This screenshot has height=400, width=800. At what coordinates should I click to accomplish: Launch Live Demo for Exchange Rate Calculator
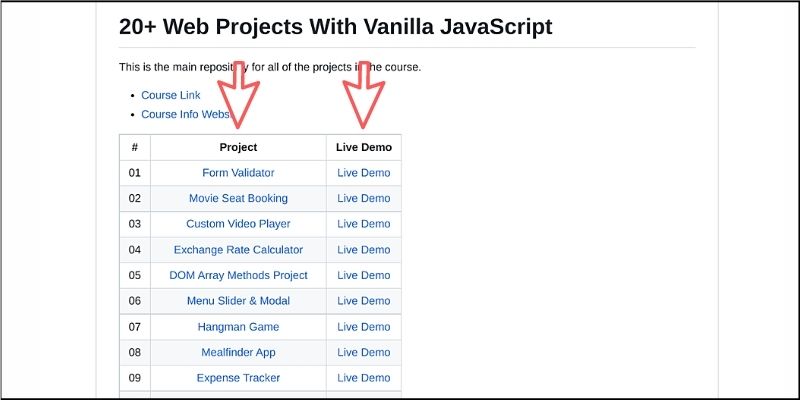[364, 250]
